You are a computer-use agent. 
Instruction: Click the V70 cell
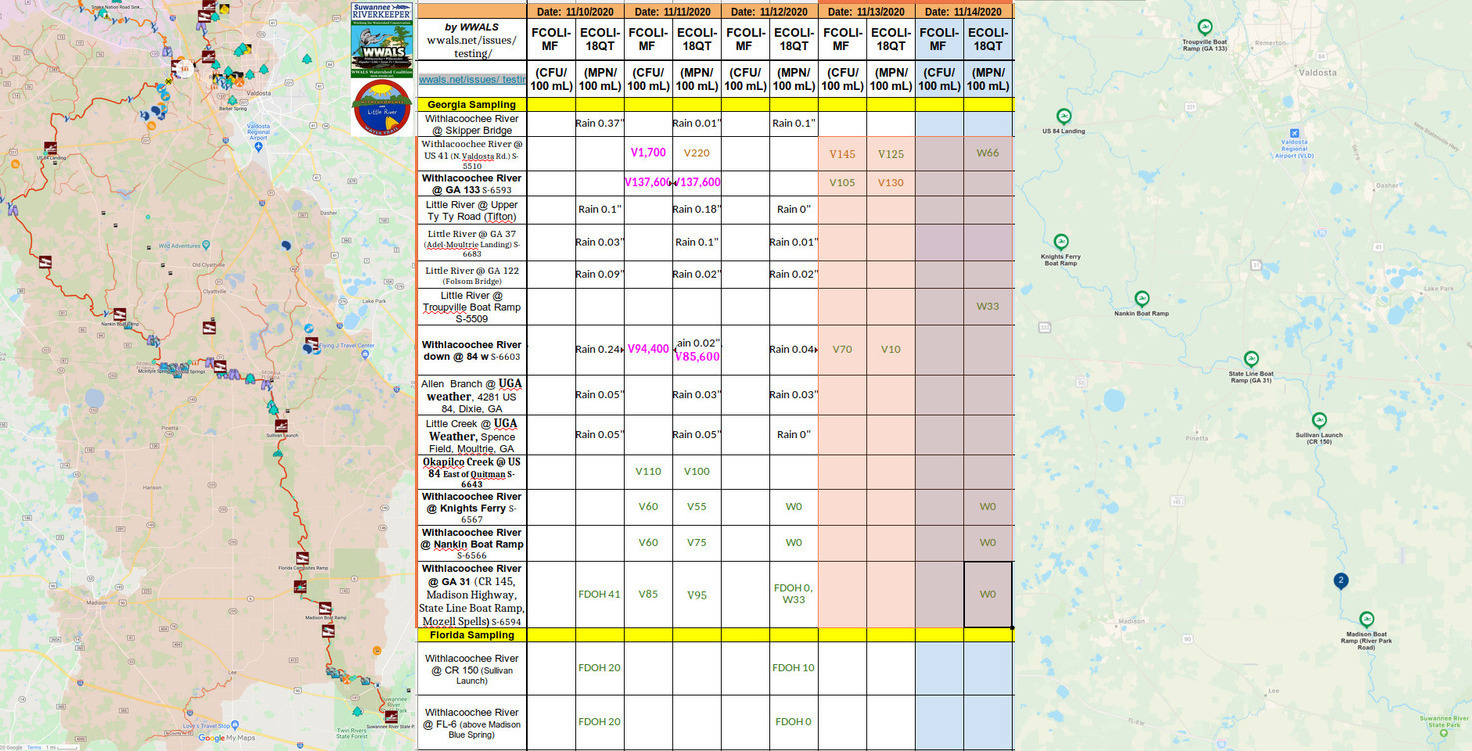842,349
